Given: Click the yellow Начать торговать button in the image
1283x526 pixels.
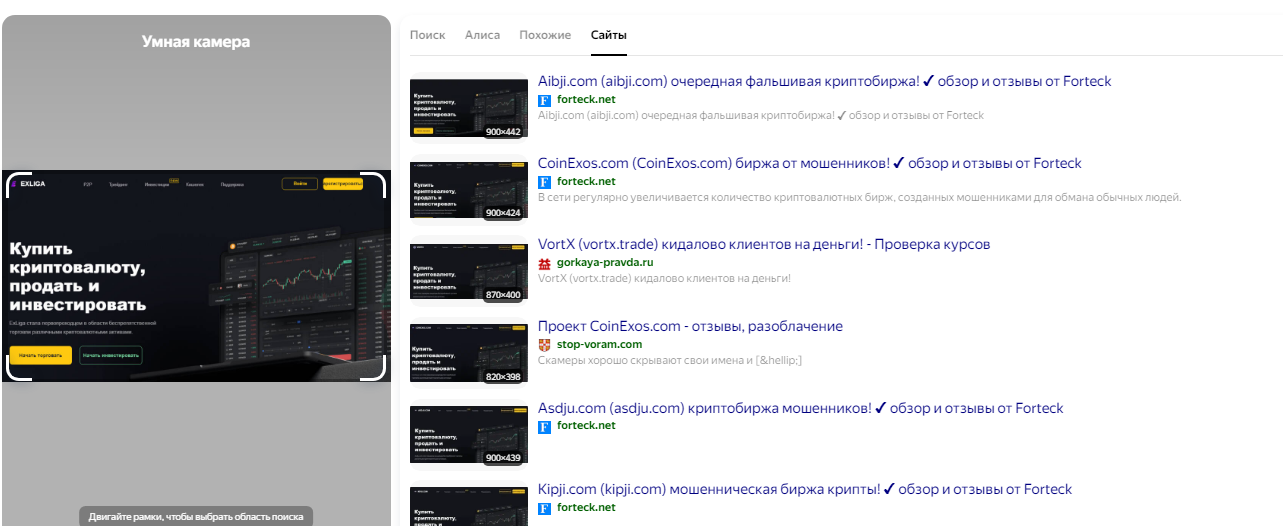Looking at the screenshot, I should click(x=40, y=355).
